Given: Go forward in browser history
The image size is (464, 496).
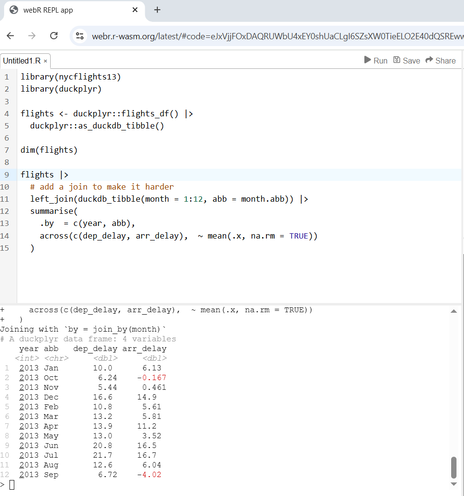Looking at the screenshot, I should point(32,36).
